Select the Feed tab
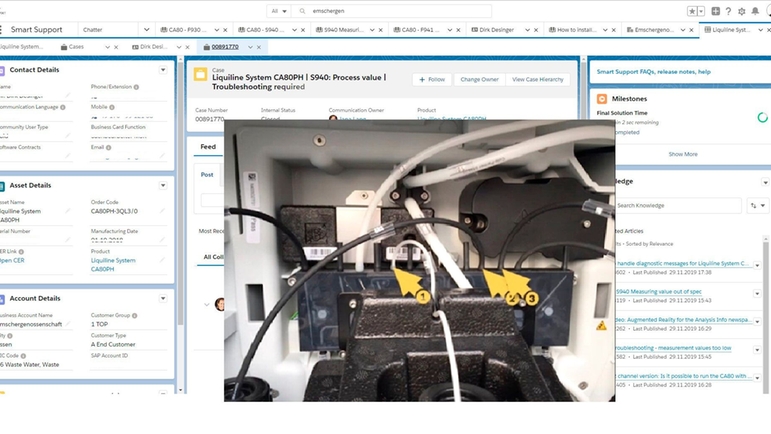The width and height of the screenshot is (771, 434). [x=208, y=147]
